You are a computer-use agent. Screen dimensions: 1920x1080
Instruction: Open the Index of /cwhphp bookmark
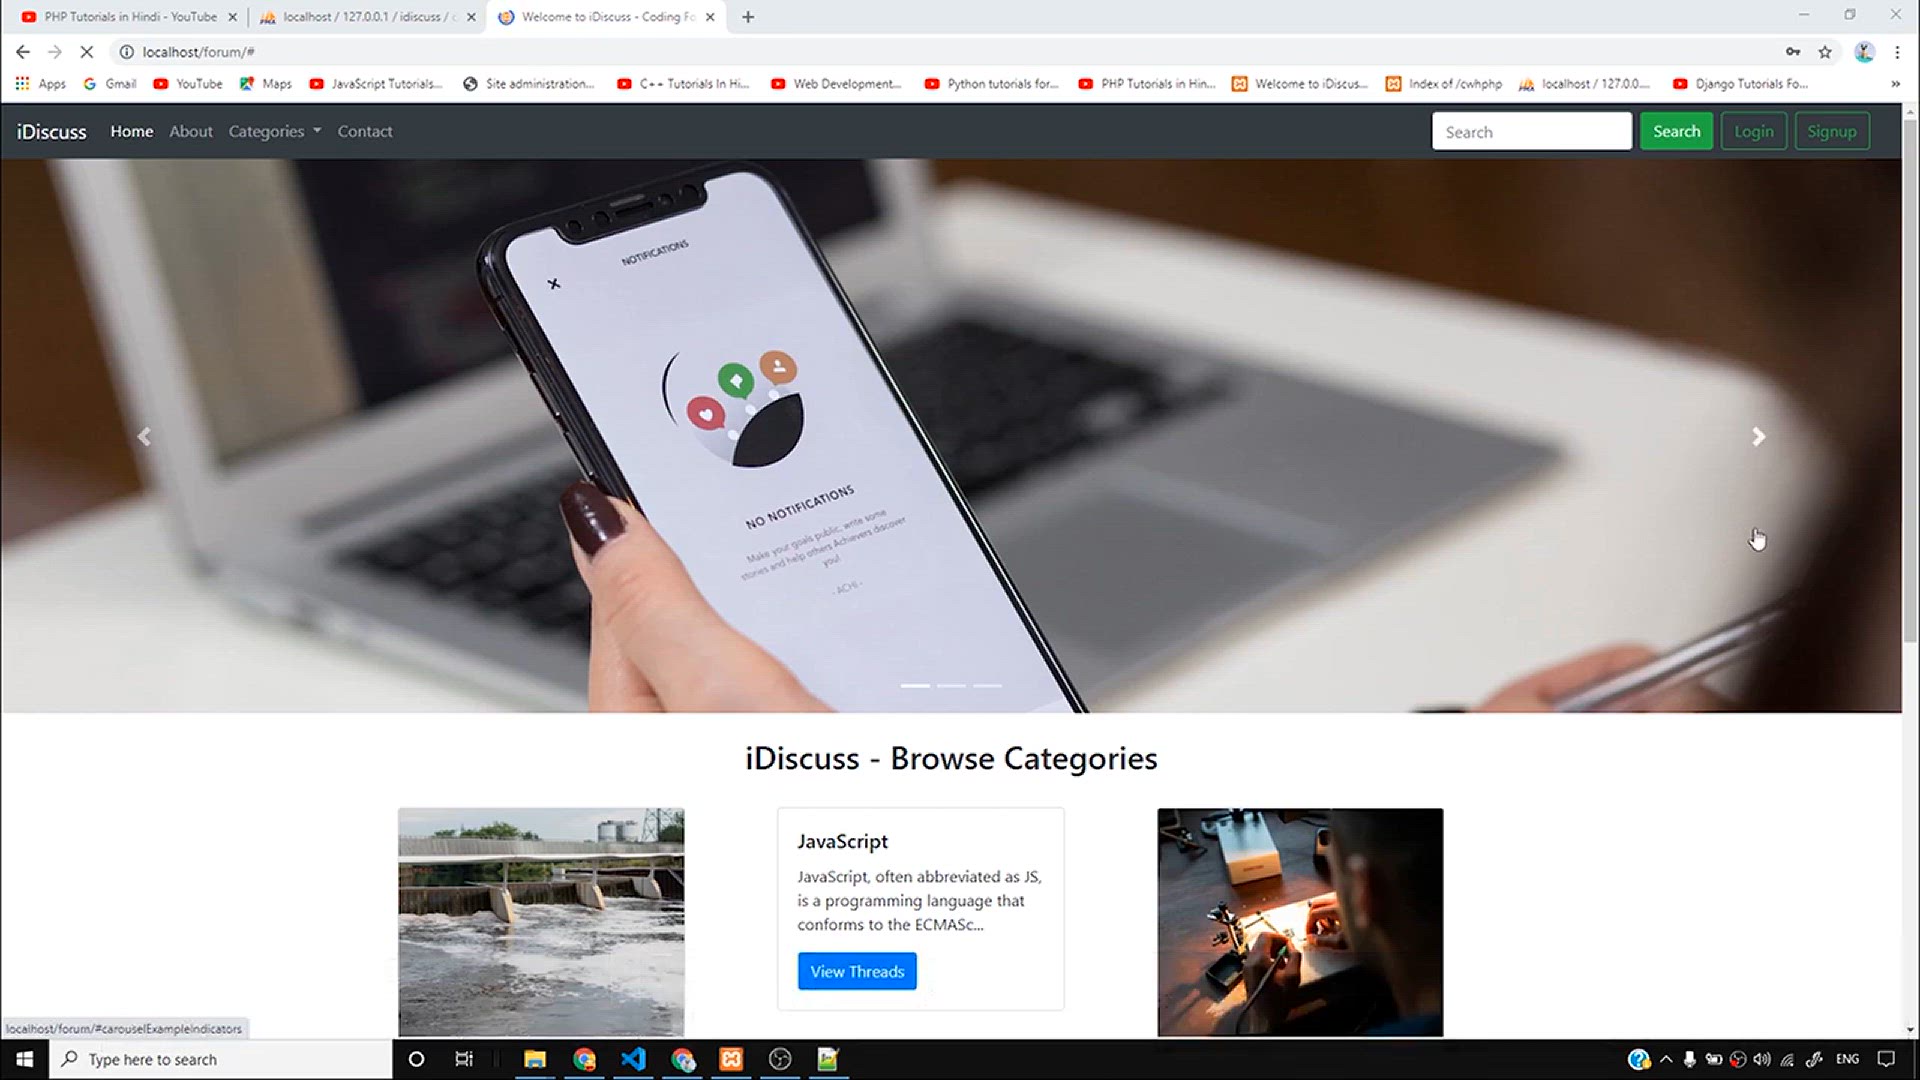pos(1444,84)
